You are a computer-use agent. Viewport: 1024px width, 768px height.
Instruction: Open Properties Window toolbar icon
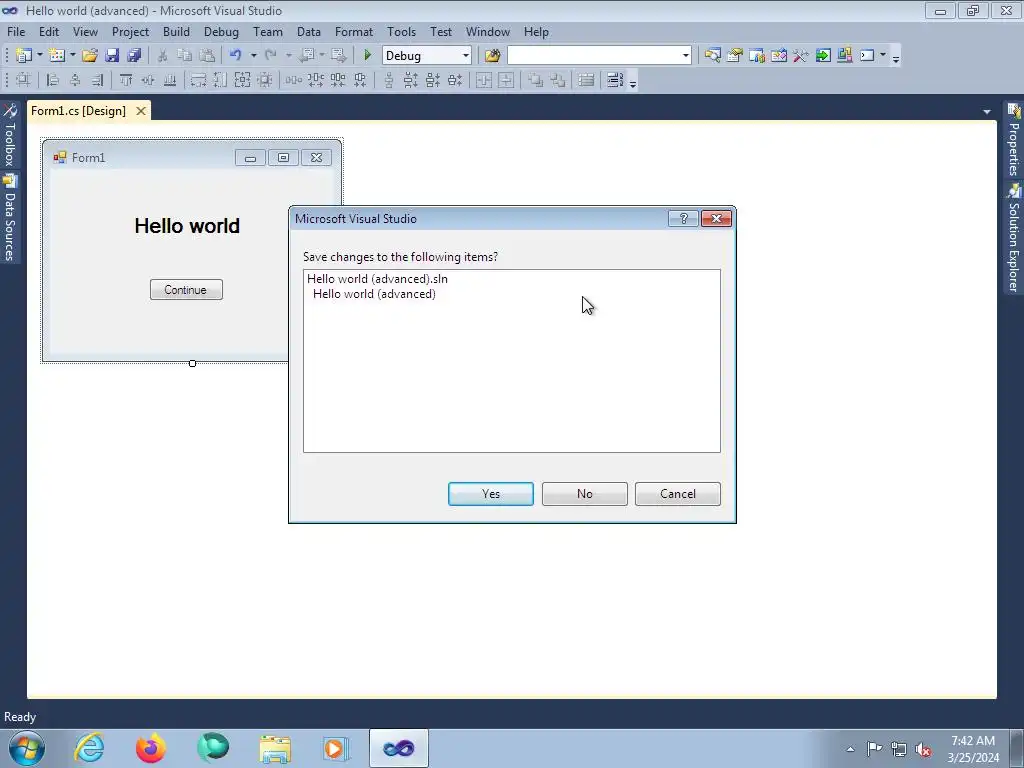735,56
